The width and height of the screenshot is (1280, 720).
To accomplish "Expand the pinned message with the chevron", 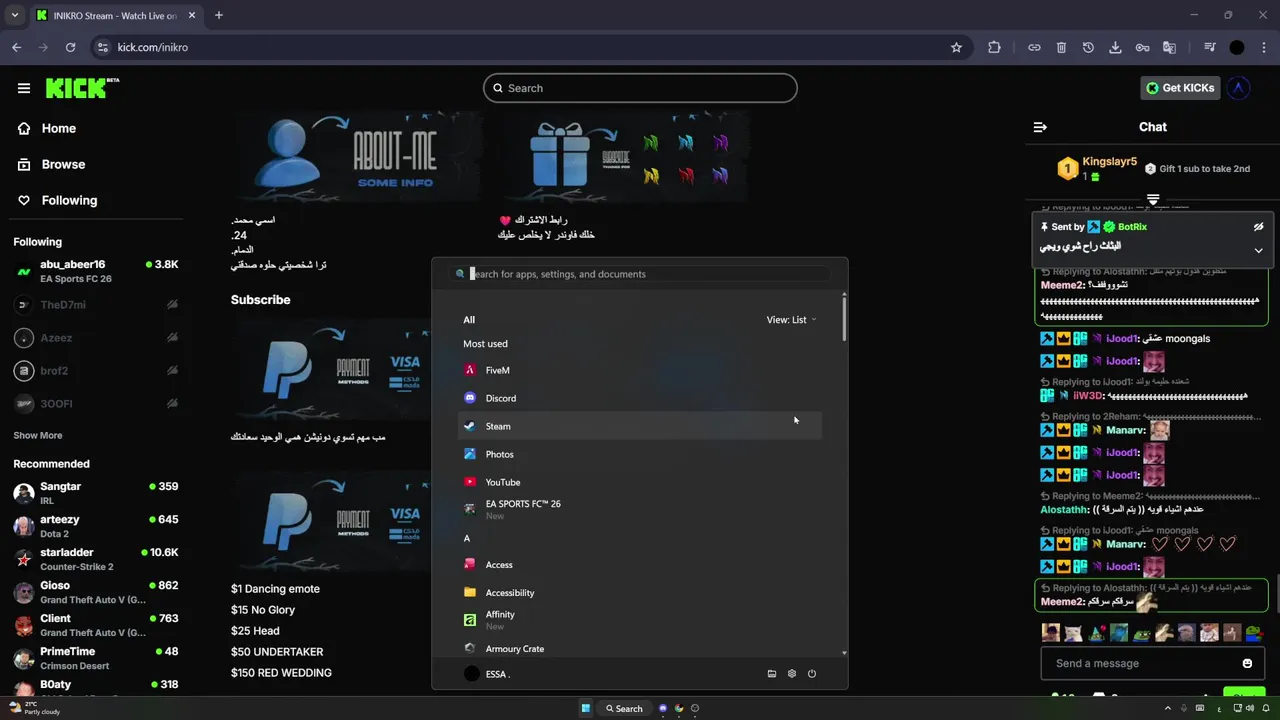I will pos(1258,250).
